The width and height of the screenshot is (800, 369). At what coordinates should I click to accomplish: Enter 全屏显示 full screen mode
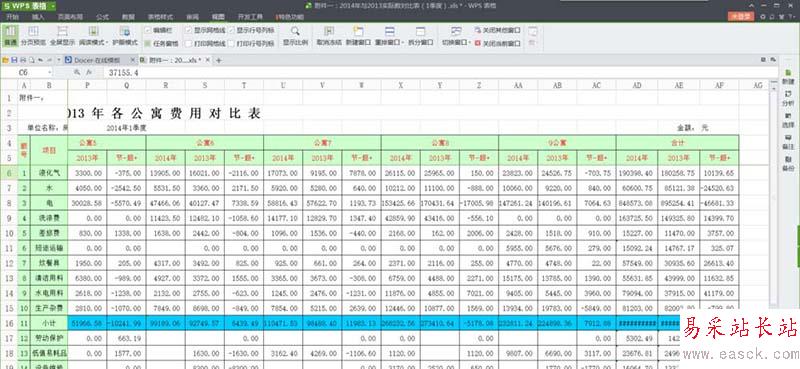point(62,35)
